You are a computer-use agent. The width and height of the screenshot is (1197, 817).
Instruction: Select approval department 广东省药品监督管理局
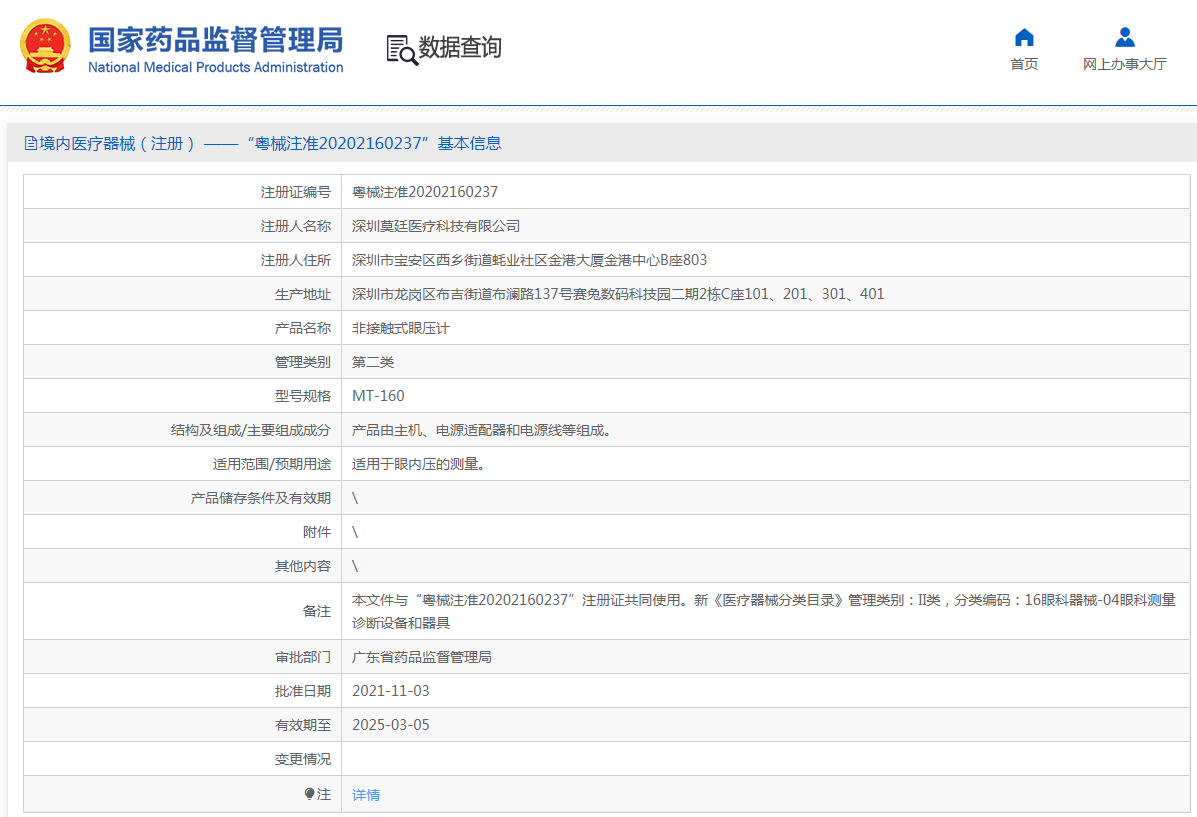tap(421, 657)
